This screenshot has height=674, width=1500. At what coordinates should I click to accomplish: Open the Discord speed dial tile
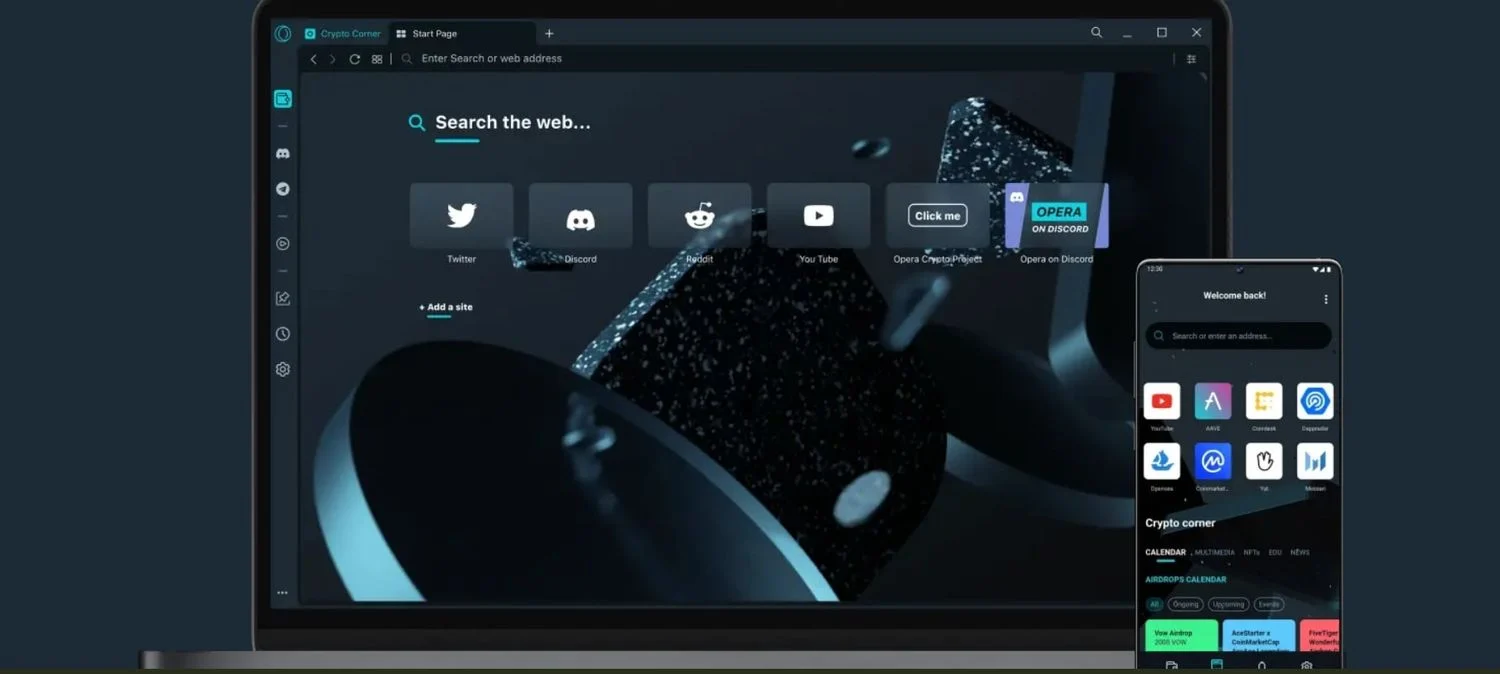[580, 215]
